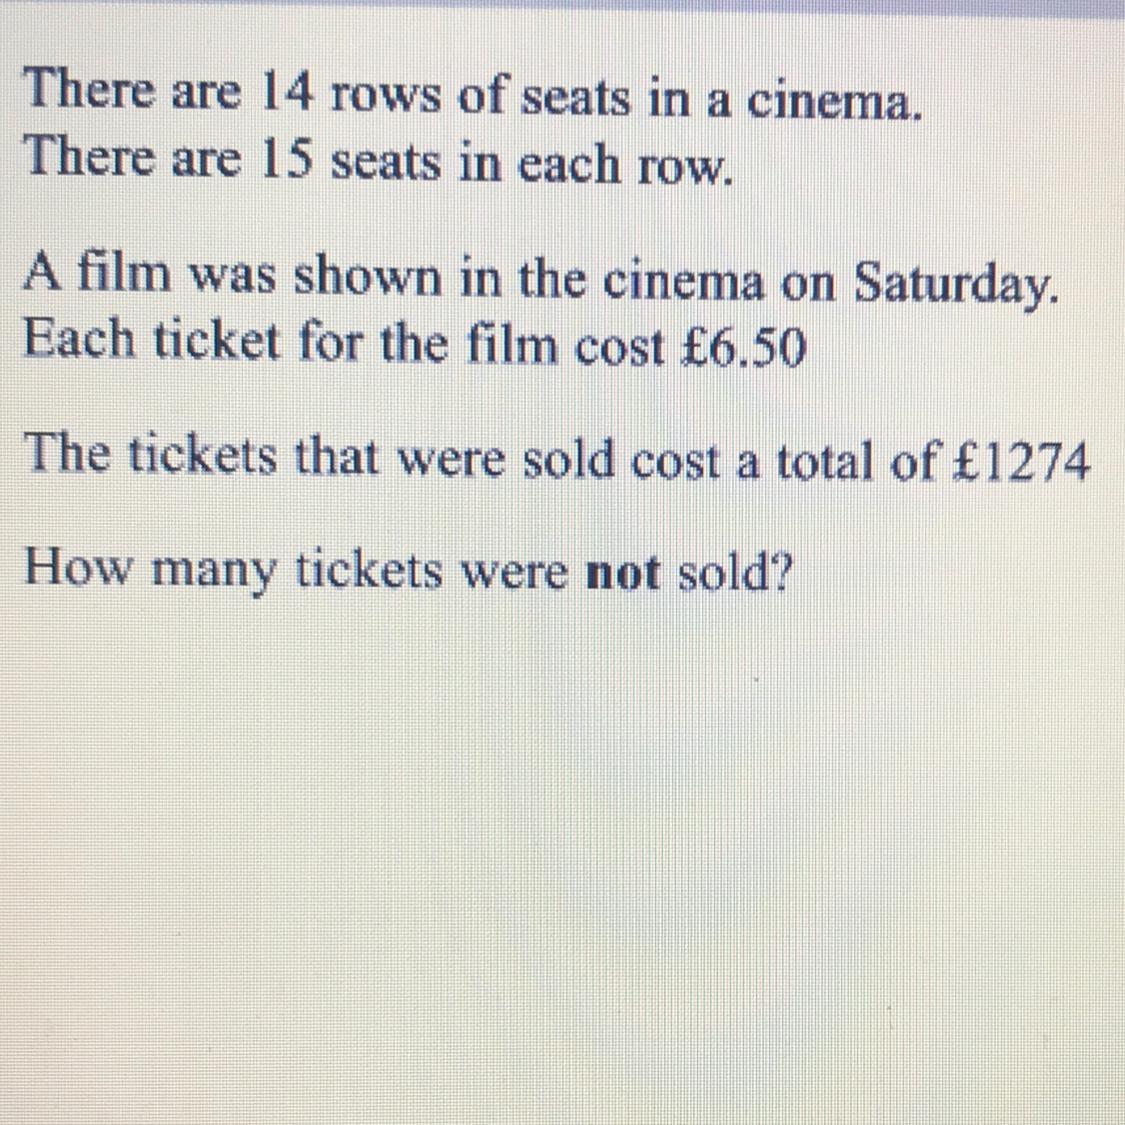
Task: Click the word 'shown' in the third line
Action: (x=367, y=276)
